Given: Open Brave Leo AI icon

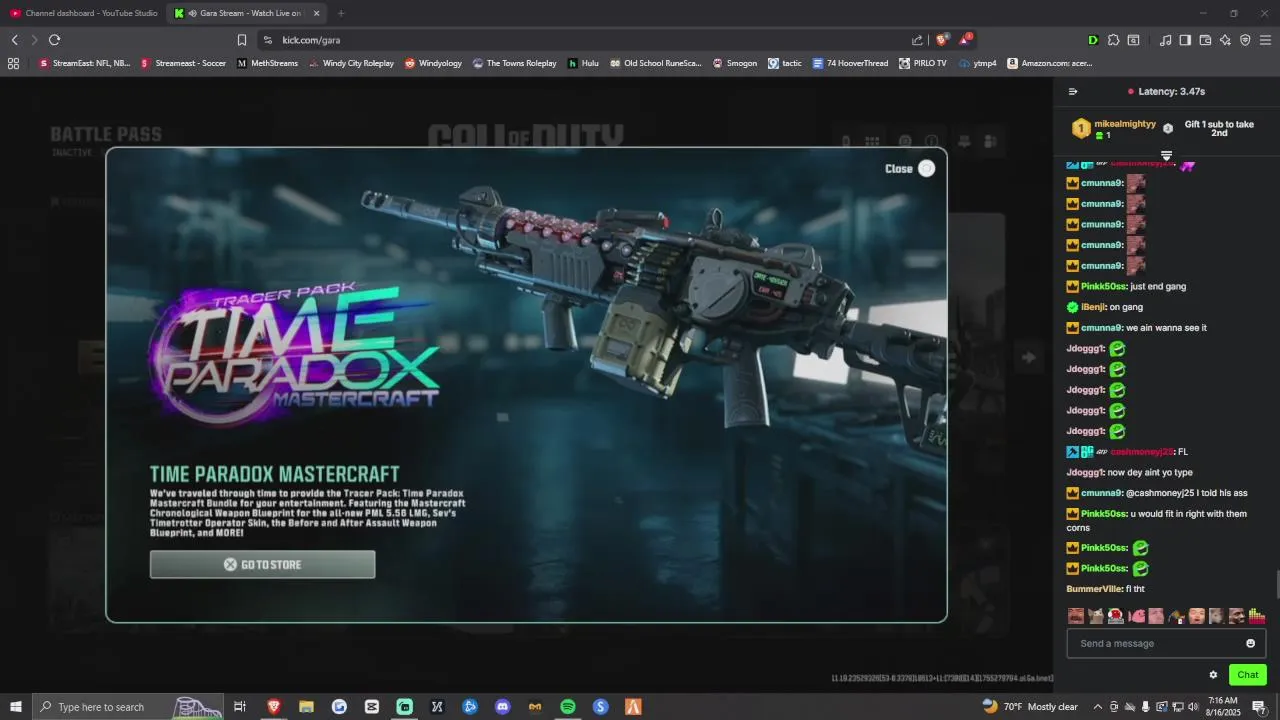Looking at the screenshot, I should click(1225, 40).
